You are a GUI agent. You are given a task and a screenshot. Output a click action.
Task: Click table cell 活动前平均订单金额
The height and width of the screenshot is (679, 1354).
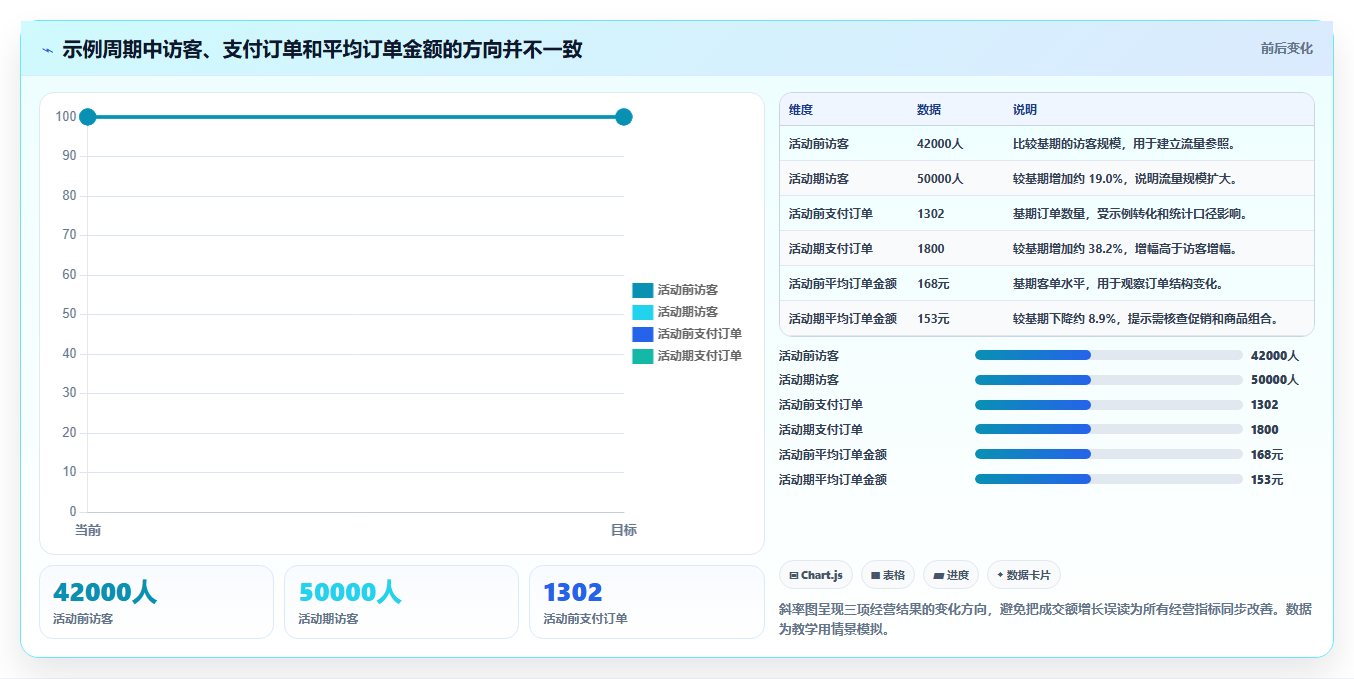click(x=843, y=284)
